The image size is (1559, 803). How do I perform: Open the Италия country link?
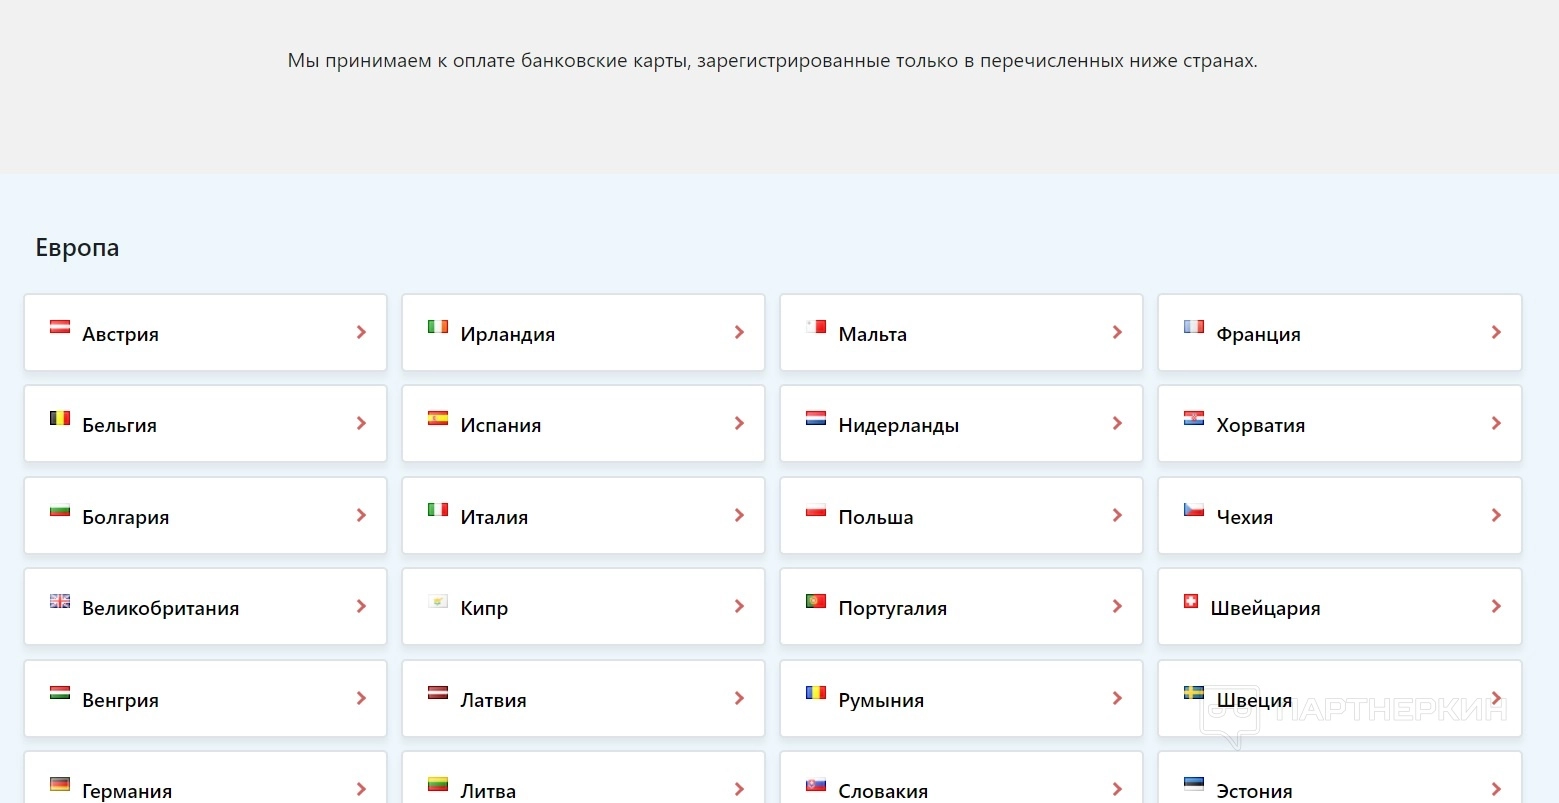(x=494, y=517)
